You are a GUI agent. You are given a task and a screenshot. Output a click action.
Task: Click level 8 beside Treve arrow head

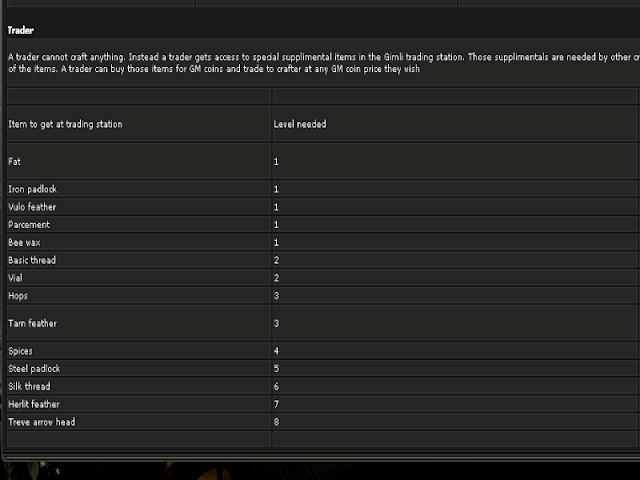point(276,422)
